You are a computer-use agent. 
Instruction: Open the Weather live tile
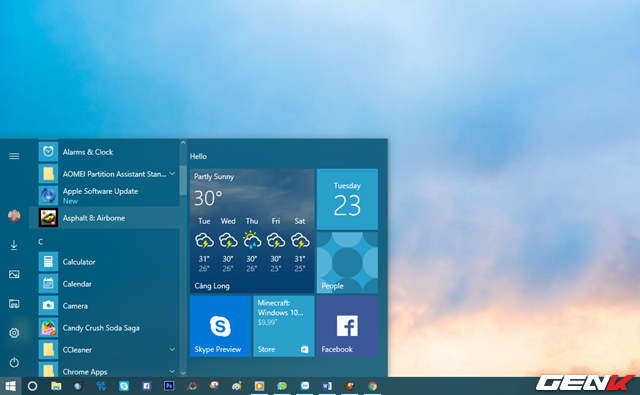tap(252, 231)
